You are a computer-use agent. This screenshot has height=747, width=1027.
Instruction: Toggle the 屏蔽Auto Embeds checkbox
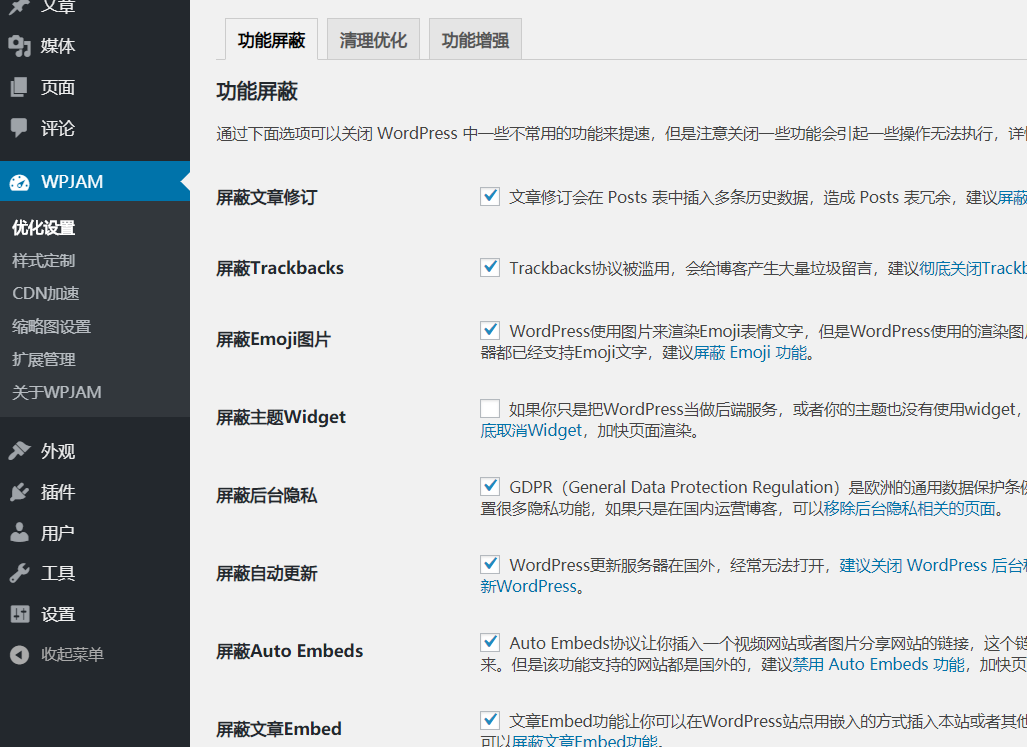click(x=490, y=642)
